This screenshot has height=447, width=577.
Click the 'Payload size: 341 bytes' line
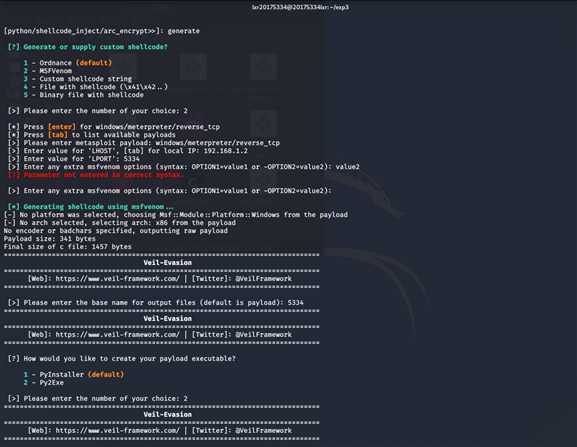(50, 239)
